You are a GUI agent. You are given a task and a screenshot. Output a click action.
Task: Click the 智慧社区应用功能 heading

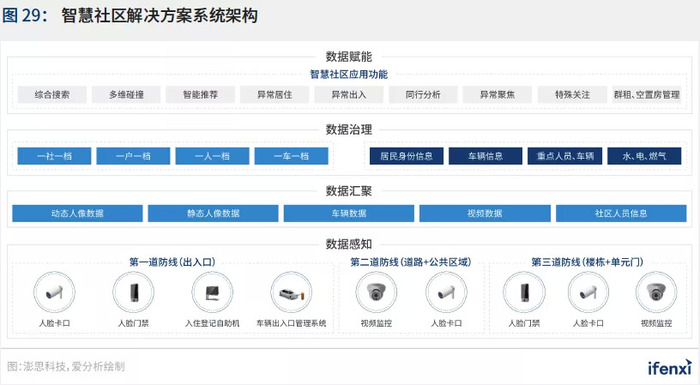click(349, 74)
